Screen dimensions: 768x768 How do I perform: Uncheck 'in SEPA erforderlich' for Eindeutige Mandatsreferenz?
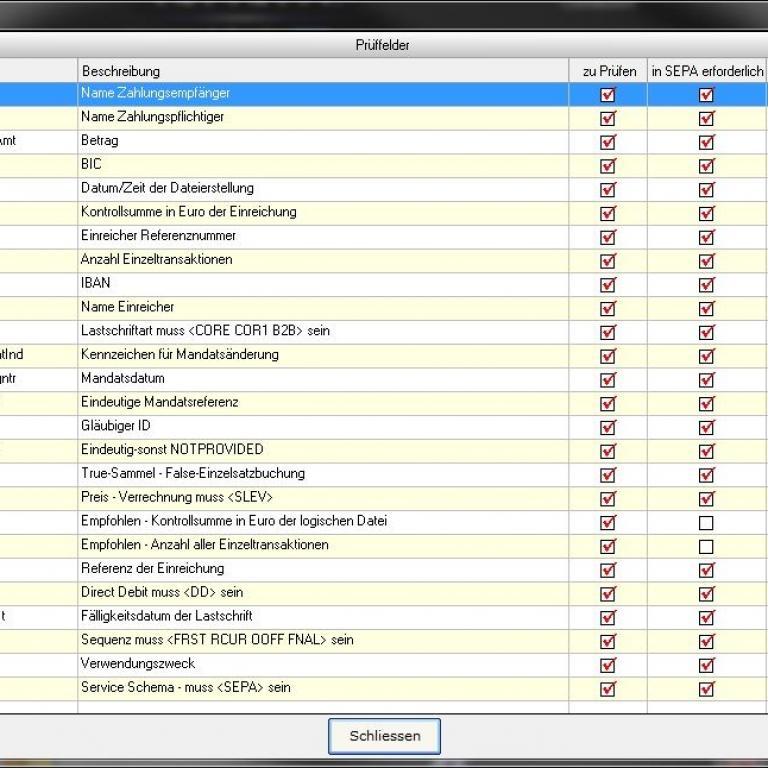(706, 404)
